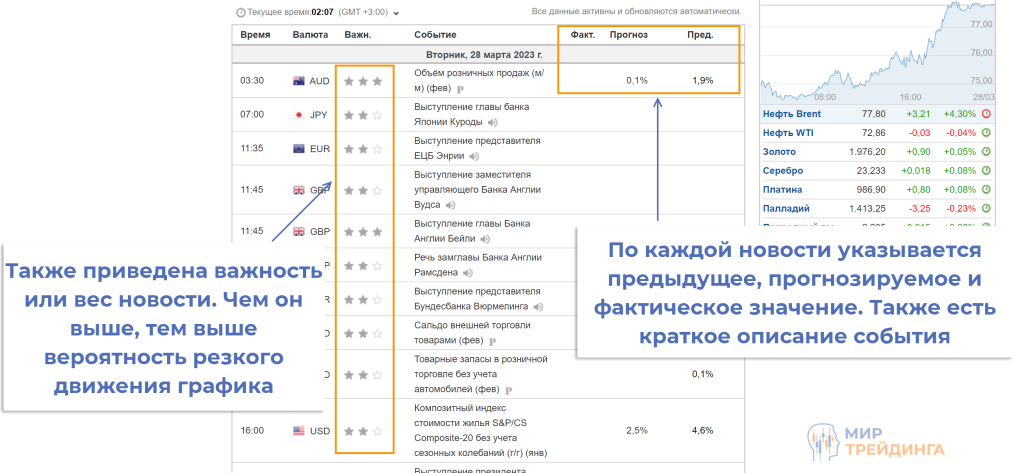Click importance stars for Куроды speech row

pyautogui.click(x=362, y=115)
